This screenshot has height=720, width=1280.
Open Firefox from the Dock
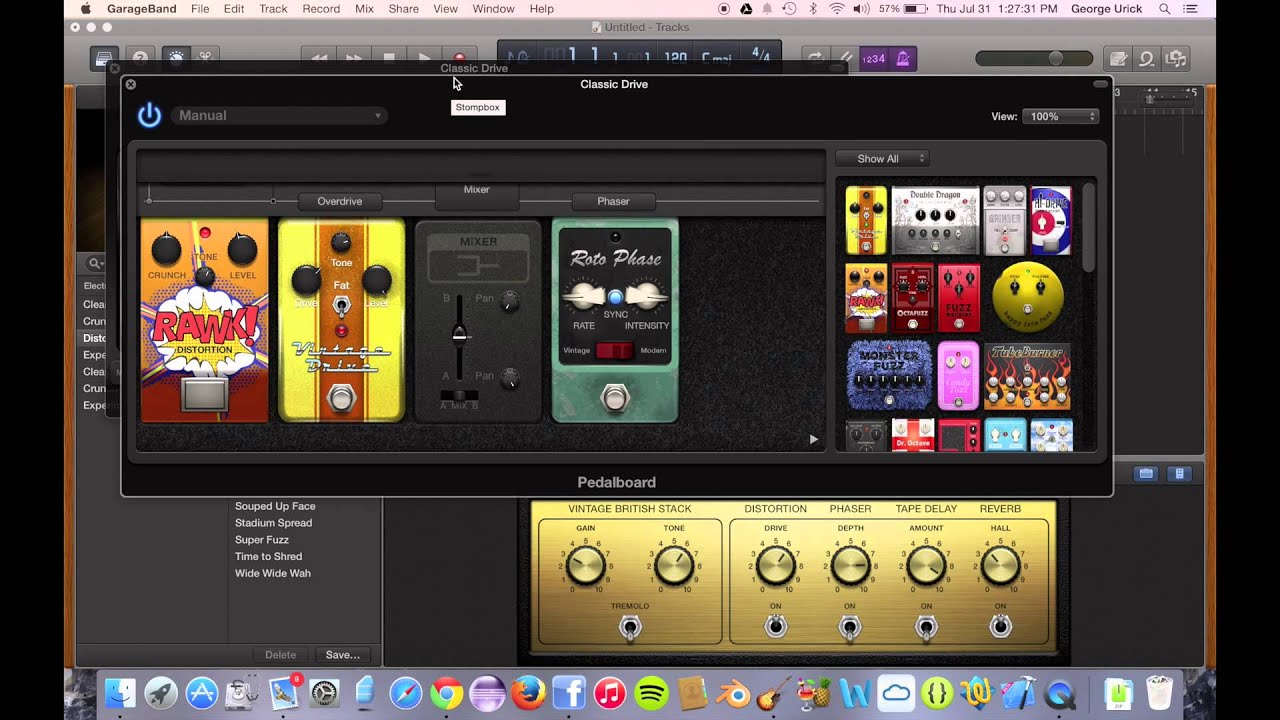[527, 693]
